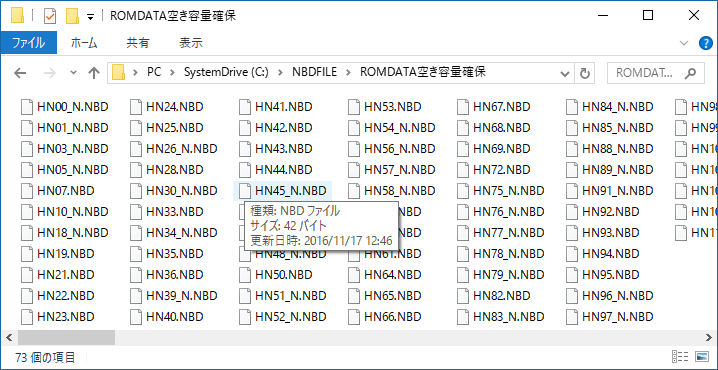Select the file HN97_N.NBD

(x=610, y=317)
